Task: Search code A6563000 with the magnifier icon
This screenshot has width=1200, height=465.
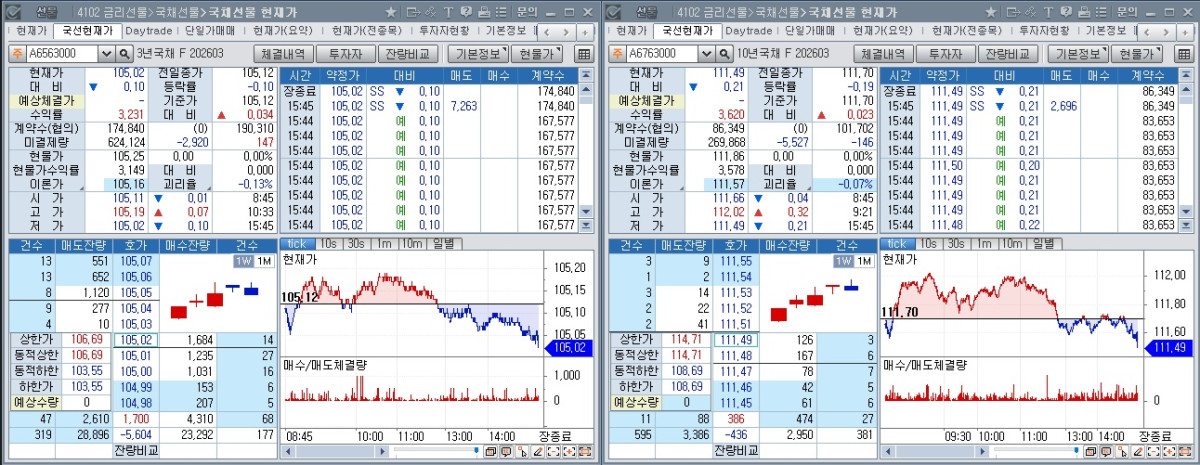Action: [125, 53]
